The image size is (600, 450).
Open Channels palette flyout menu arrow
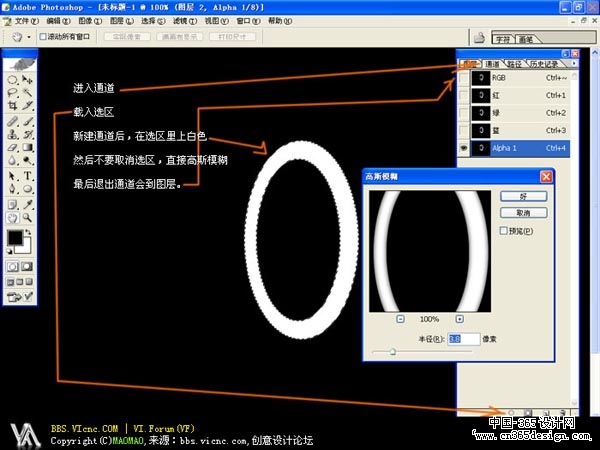tap(574, 63)
